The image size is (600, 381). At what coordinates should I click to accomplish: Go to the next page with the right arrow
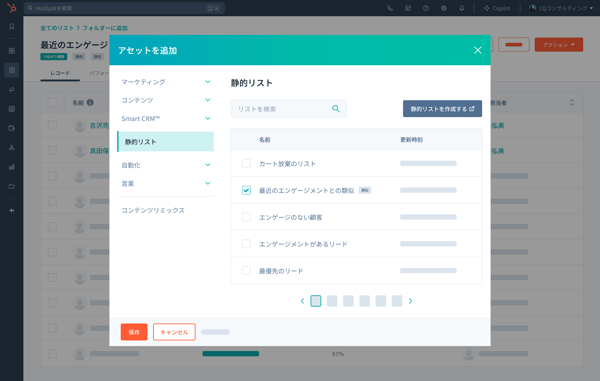(410, 301)
